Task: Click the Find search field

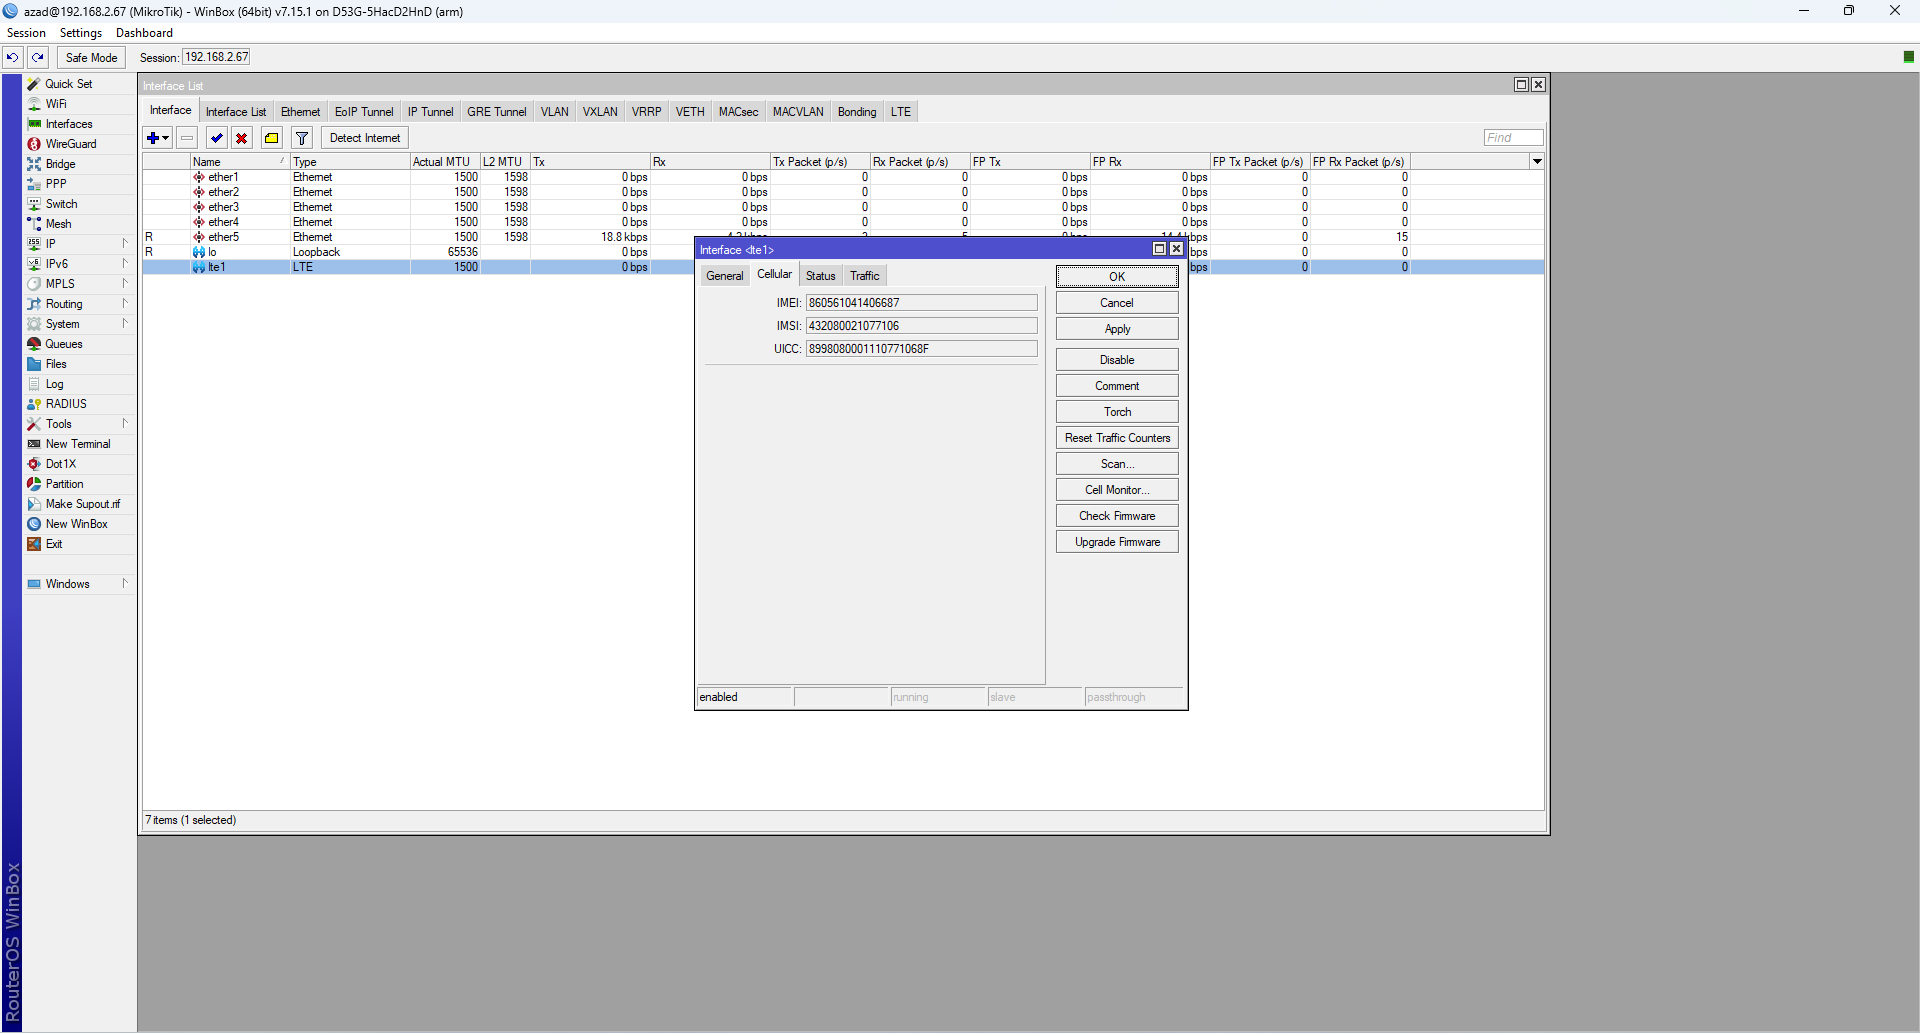Action: (1513, 138)
